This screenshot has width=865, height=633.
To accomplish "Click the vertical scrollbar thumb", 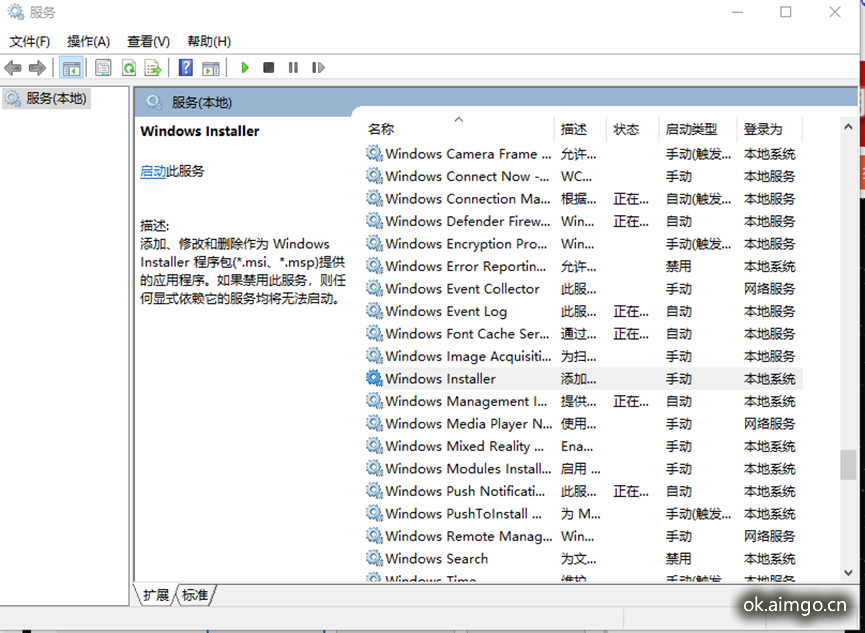I will coord(848,465).
